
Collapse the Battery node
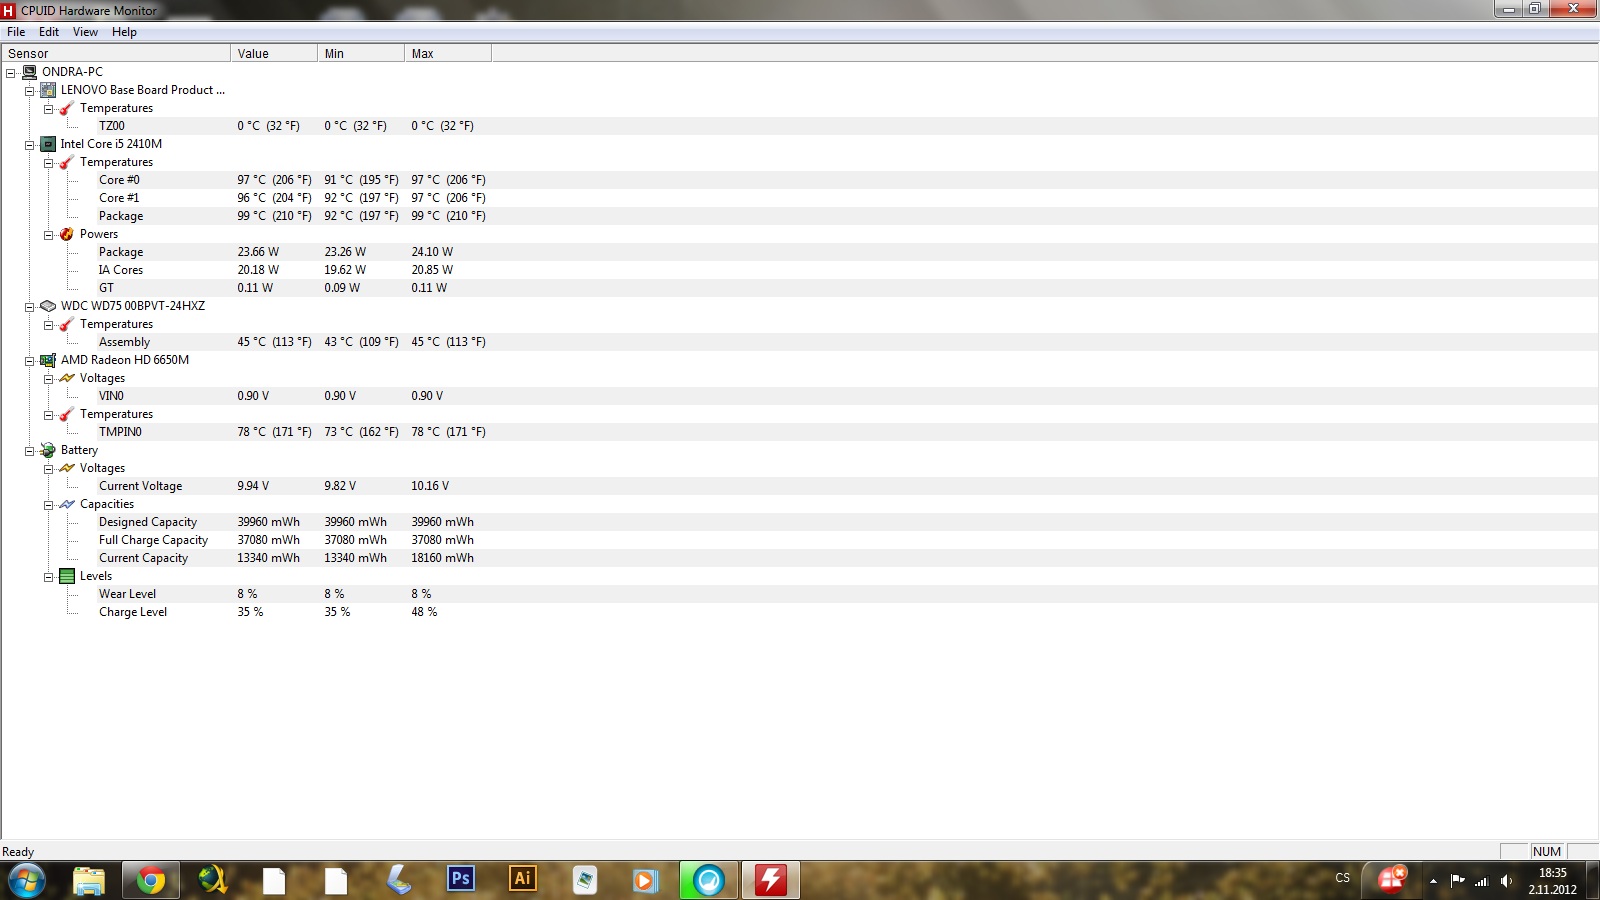click(x=29, y=451)
